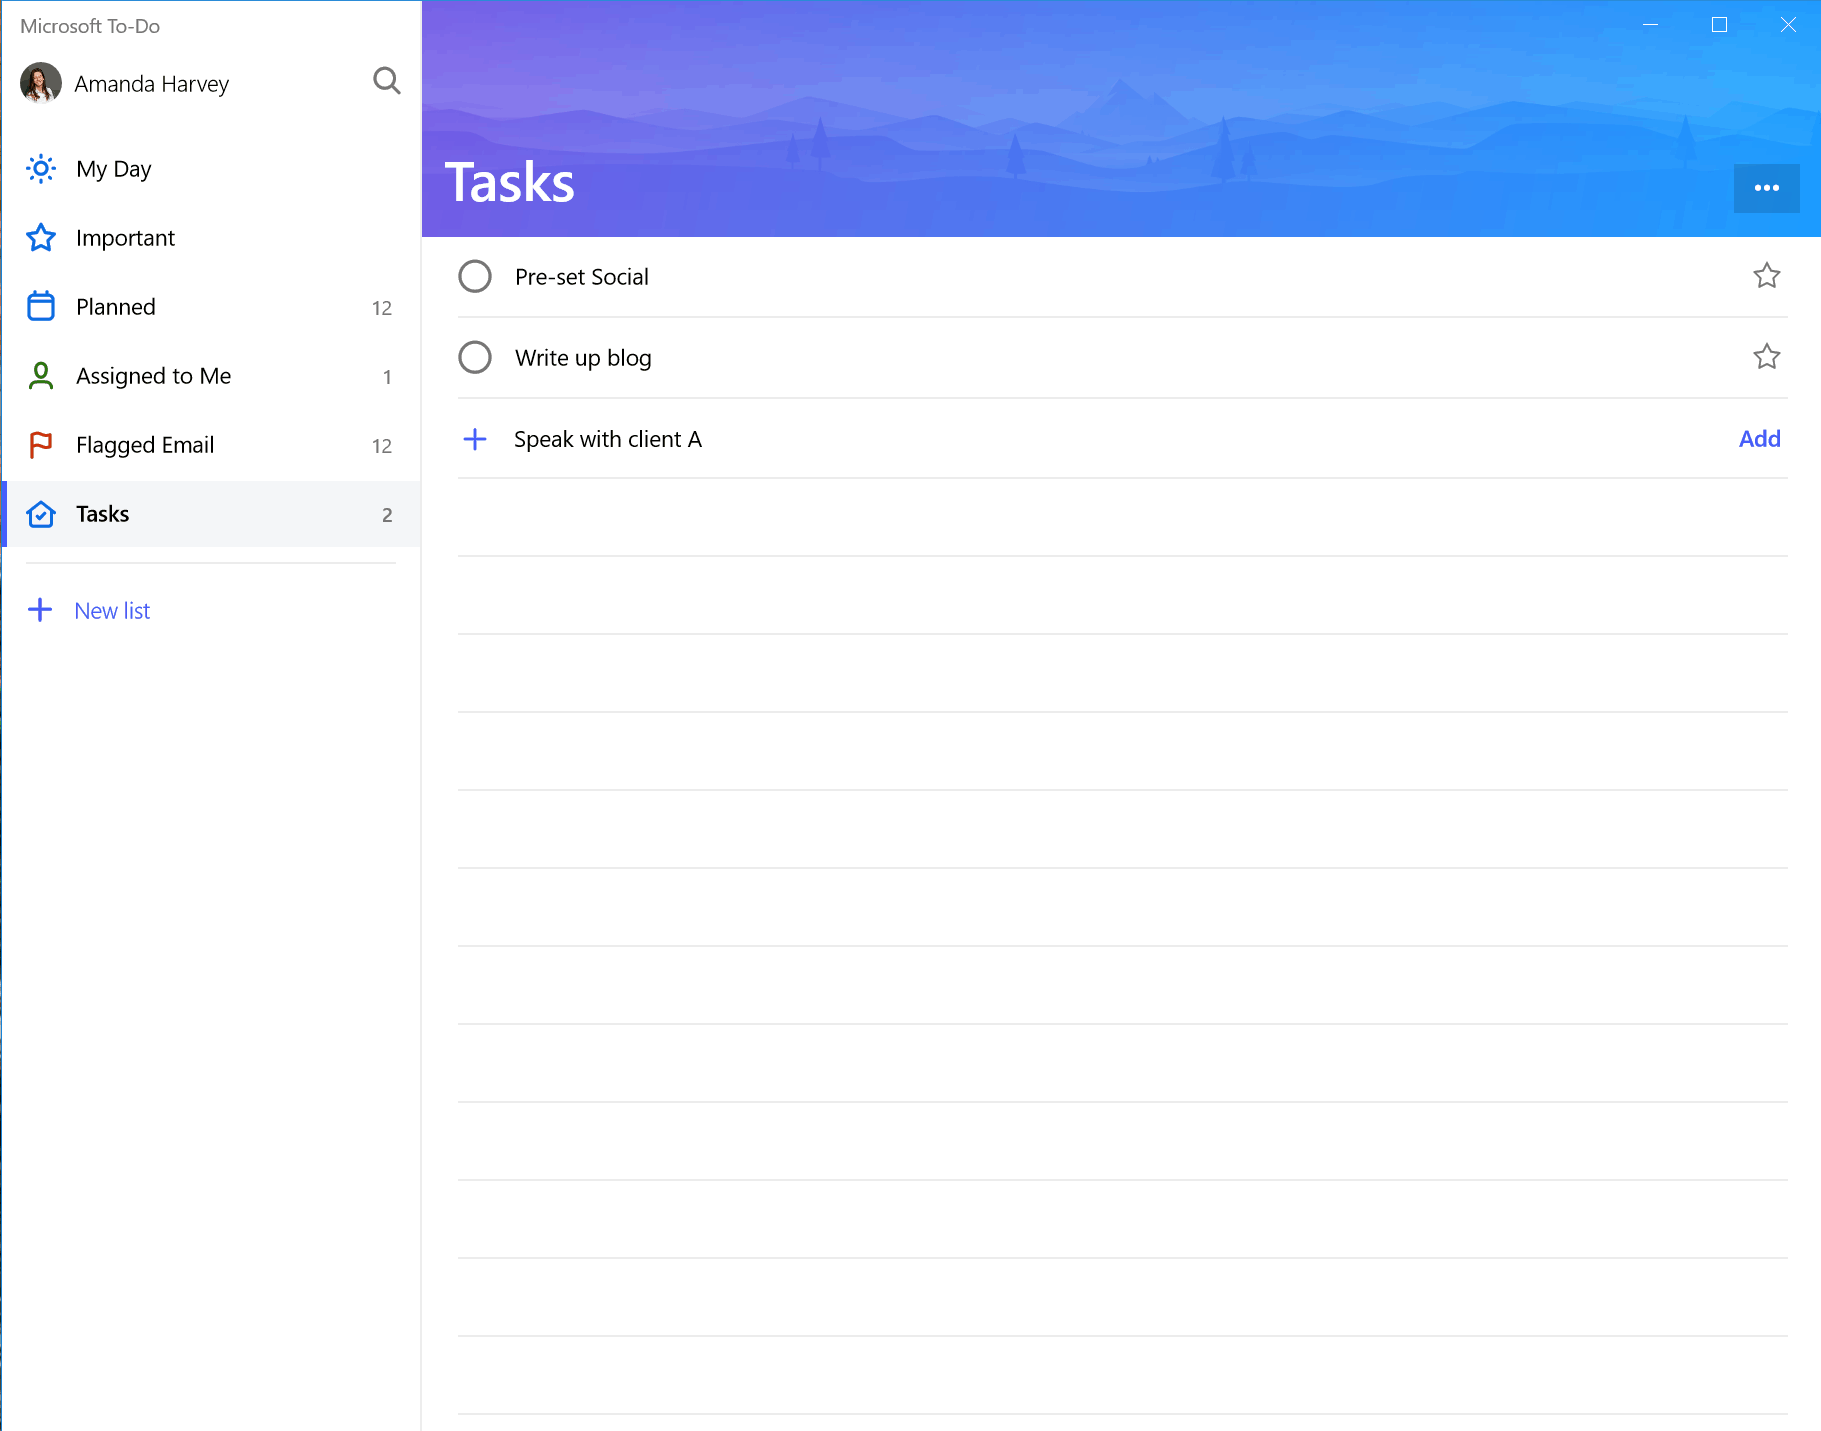Viewport: 1821px width, 1431px height.
Task: Open the My Day list
Action: point(211,169)
